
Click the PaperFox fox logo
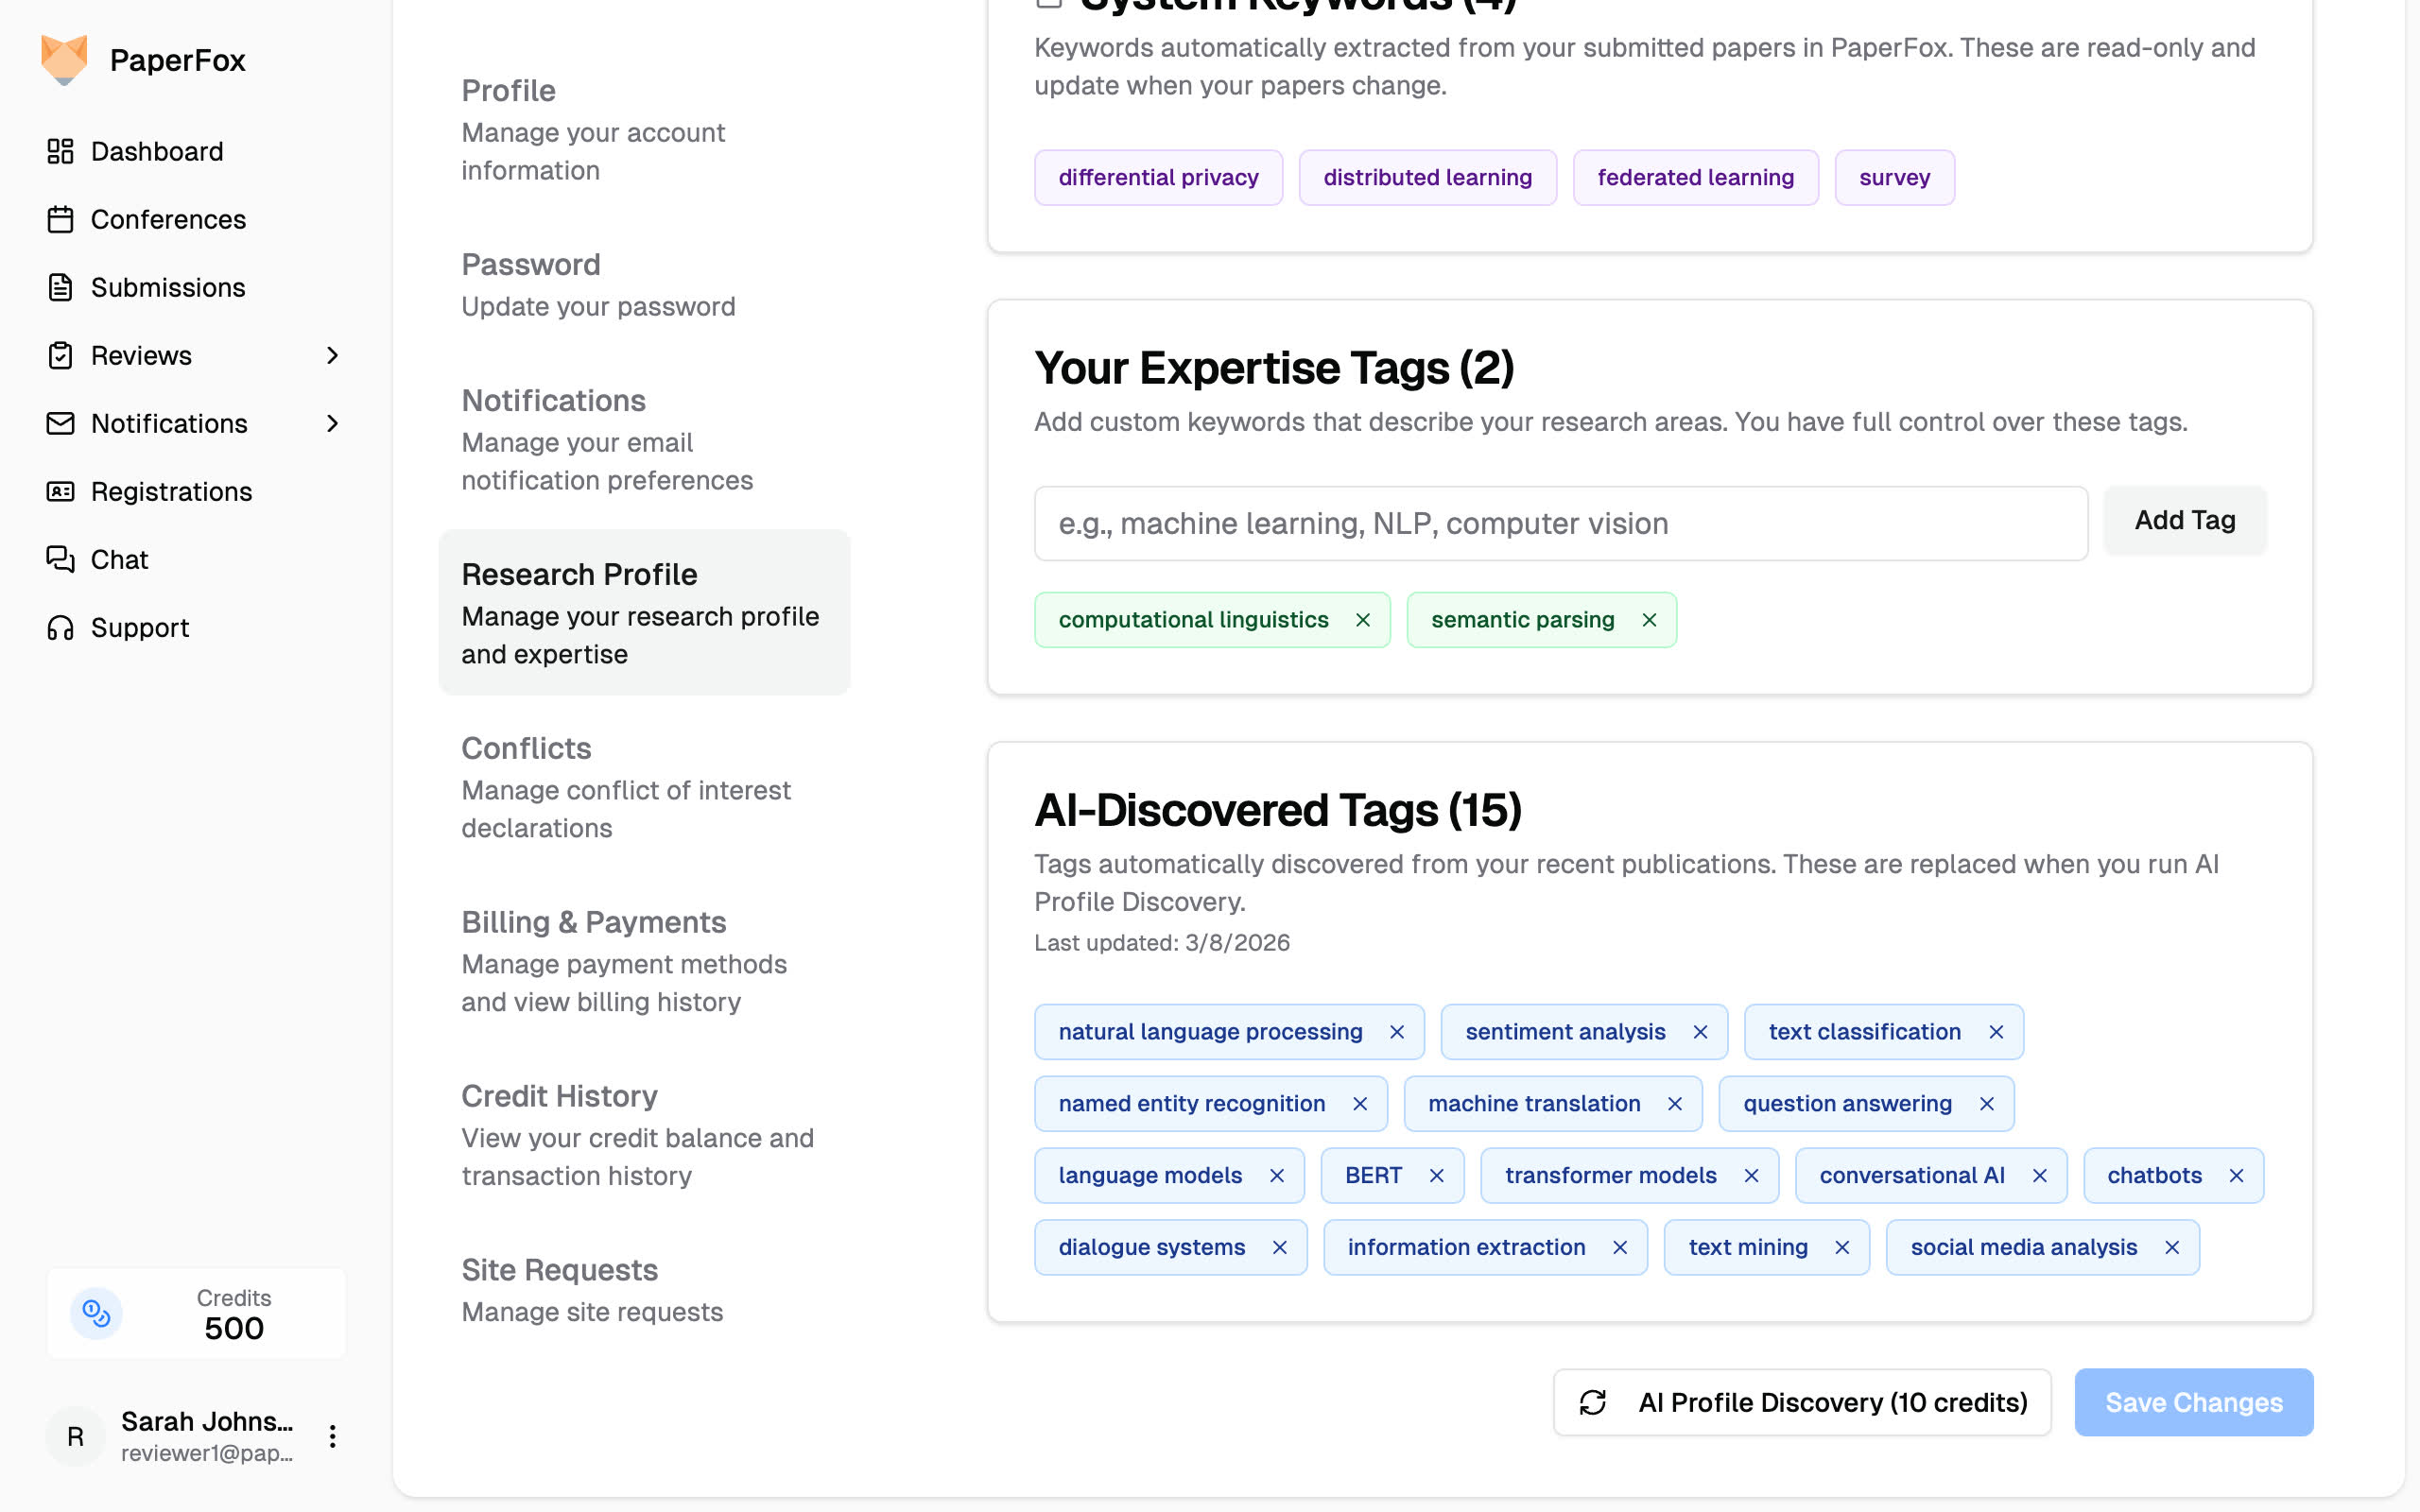[64, 60]
